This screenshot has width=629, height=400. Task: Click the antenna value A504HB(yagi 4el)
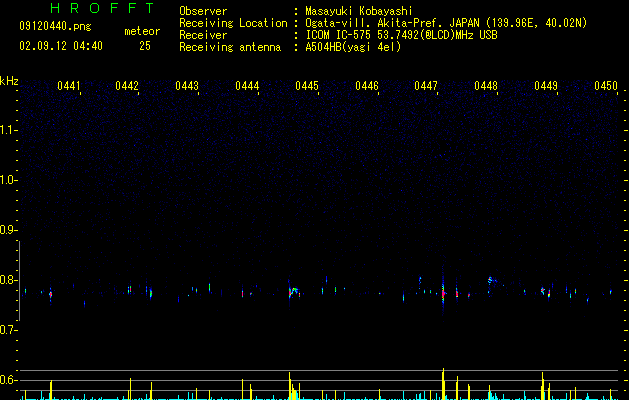pos(353,47)
